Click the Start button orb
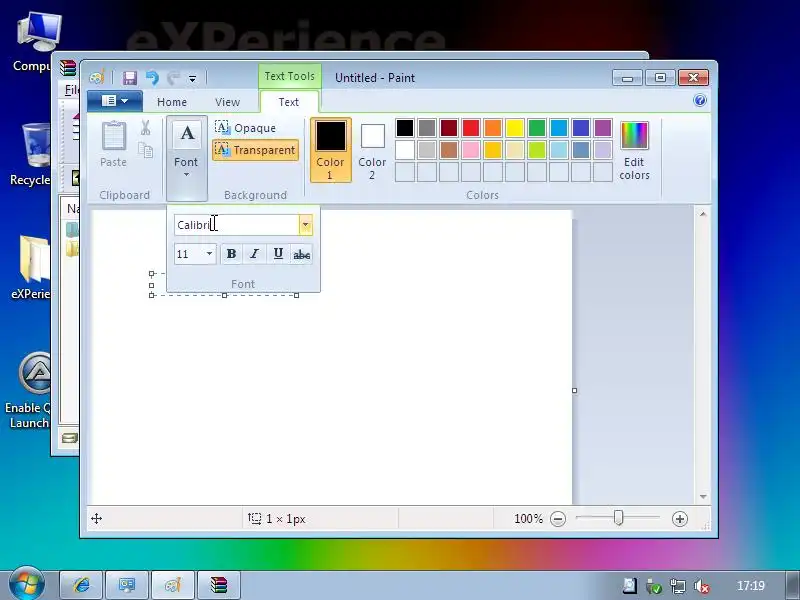The width and height of the screenshot is (800, 600). click(26, 584)
